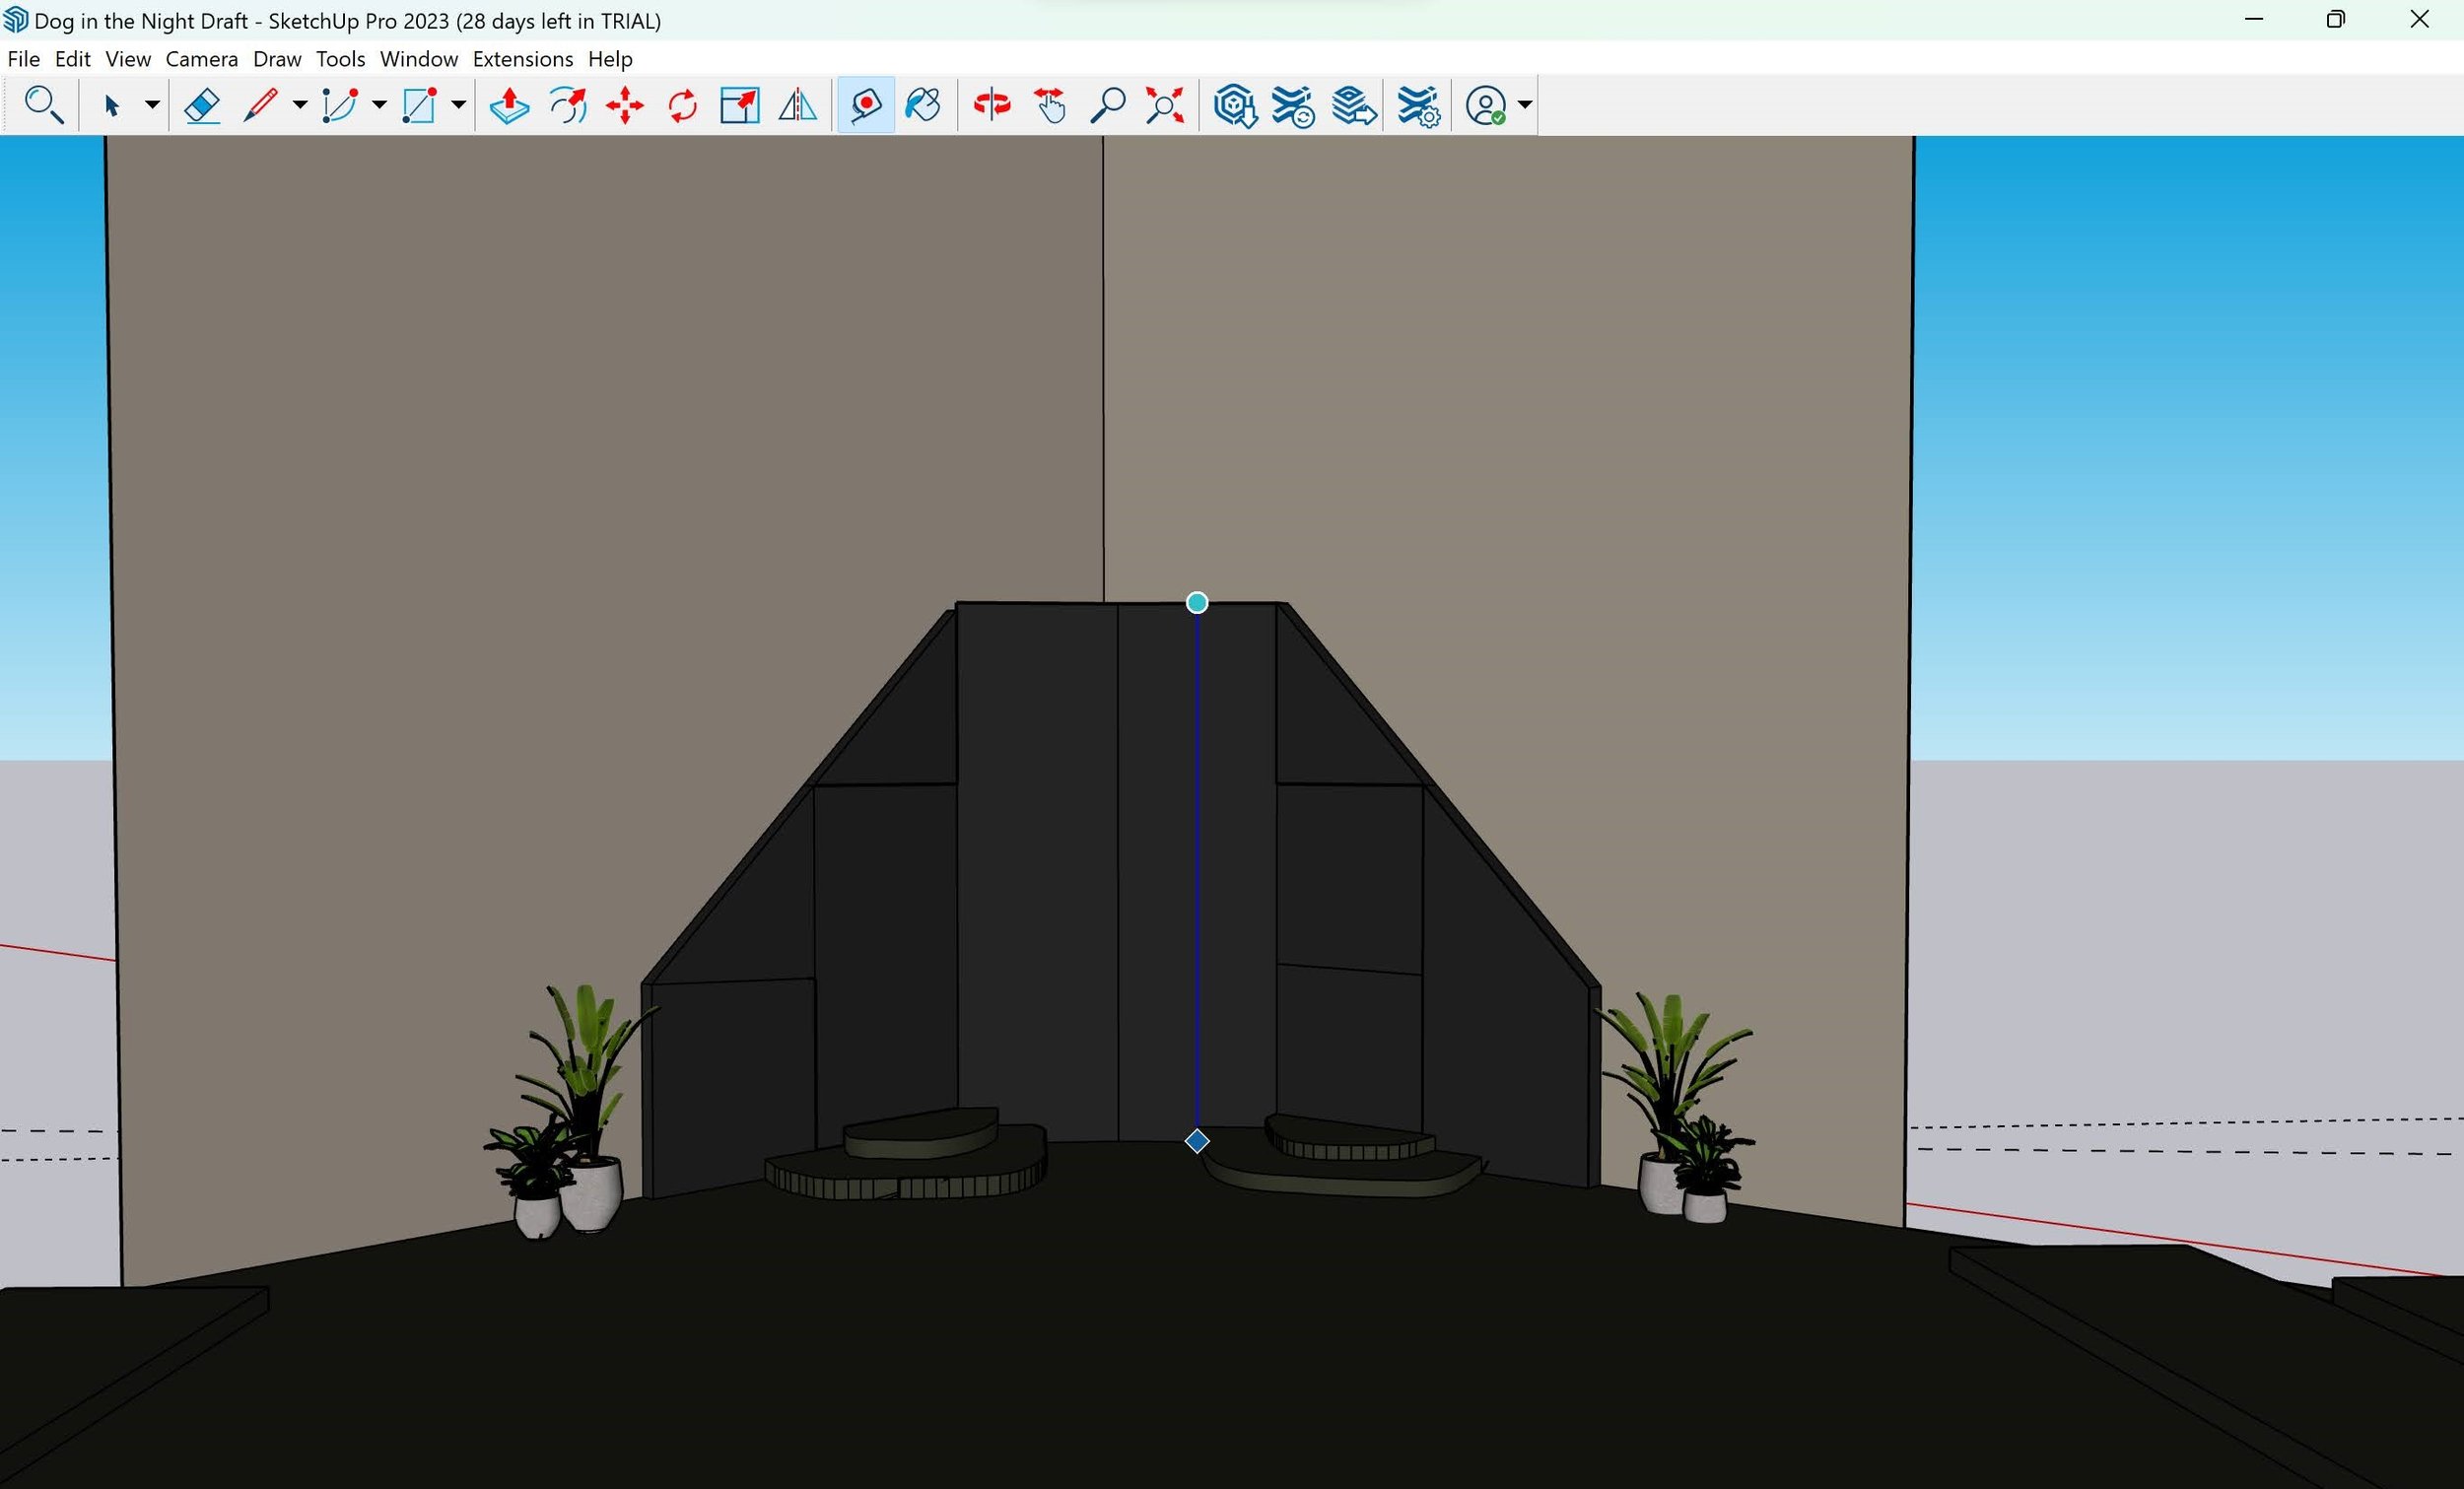Select the Pan tool
Viewport: 2464px width, 1489px height.
tap(1050, 104)
